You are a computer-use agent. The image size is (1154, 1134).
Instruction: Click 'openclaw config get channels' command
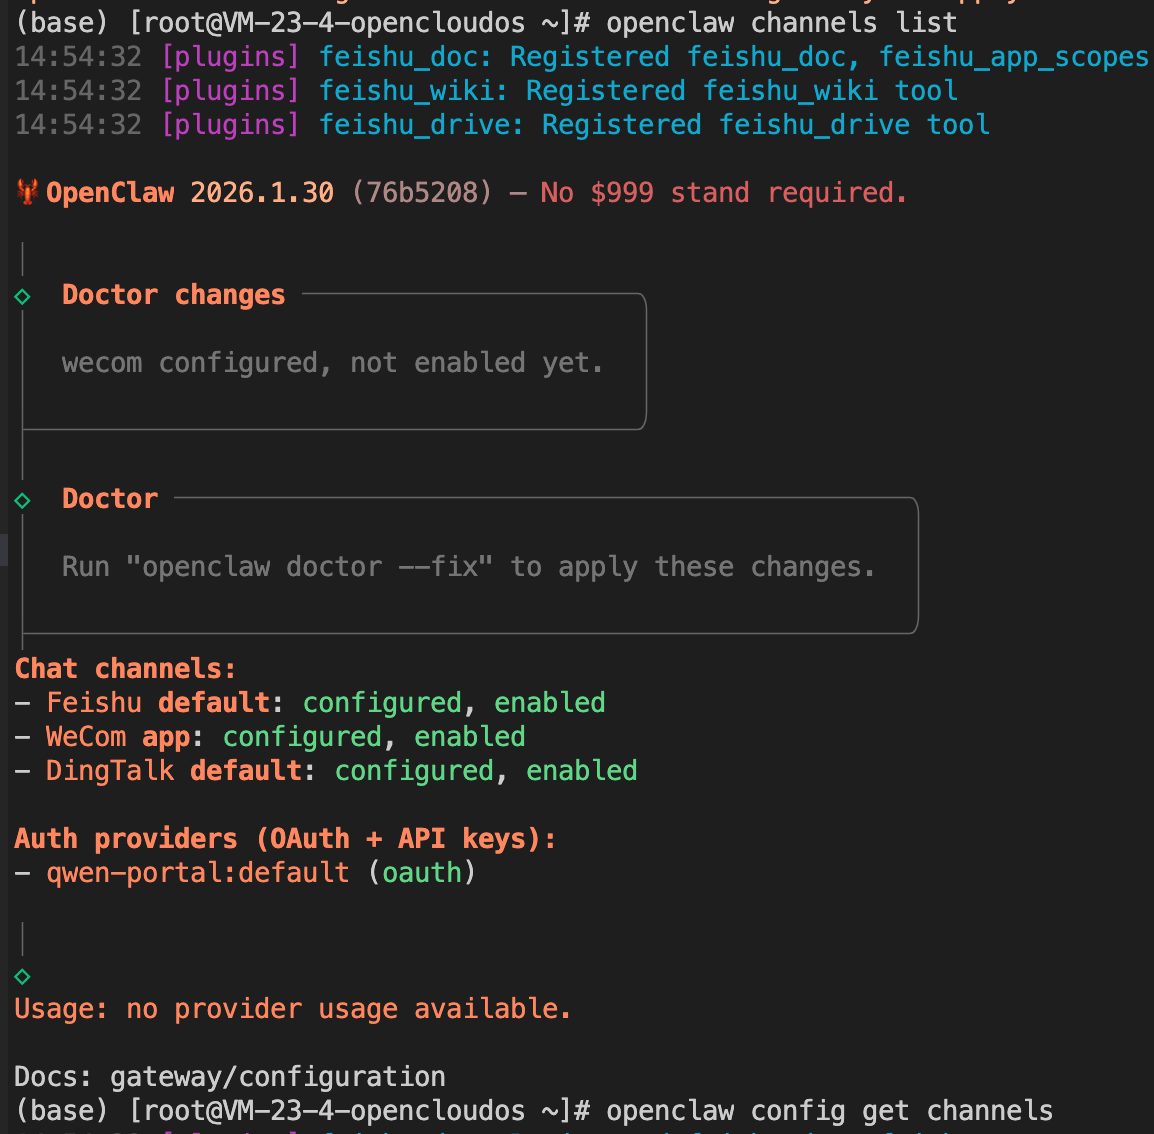pyautogui.click(x=829, y=1110)
